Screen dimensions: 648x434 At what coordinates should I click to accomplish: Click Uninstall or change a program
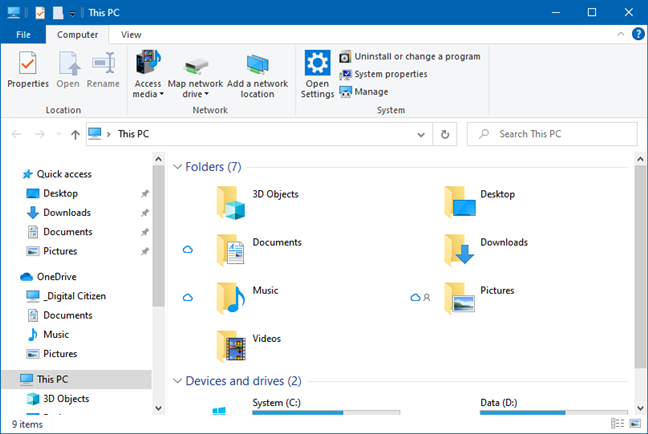coord(410,57)
